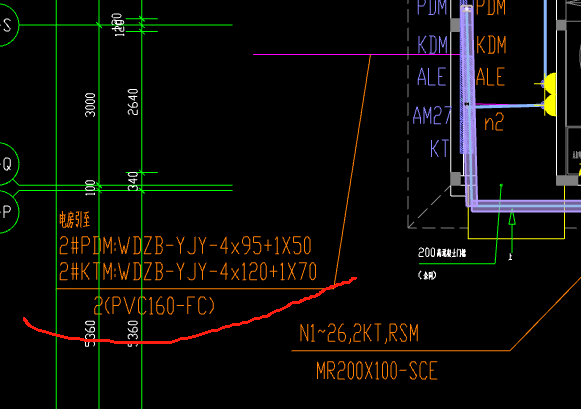Viewport: 581px width, 409px height.
Task: Select the orange ALE label
Action: [x=490, y=77]
